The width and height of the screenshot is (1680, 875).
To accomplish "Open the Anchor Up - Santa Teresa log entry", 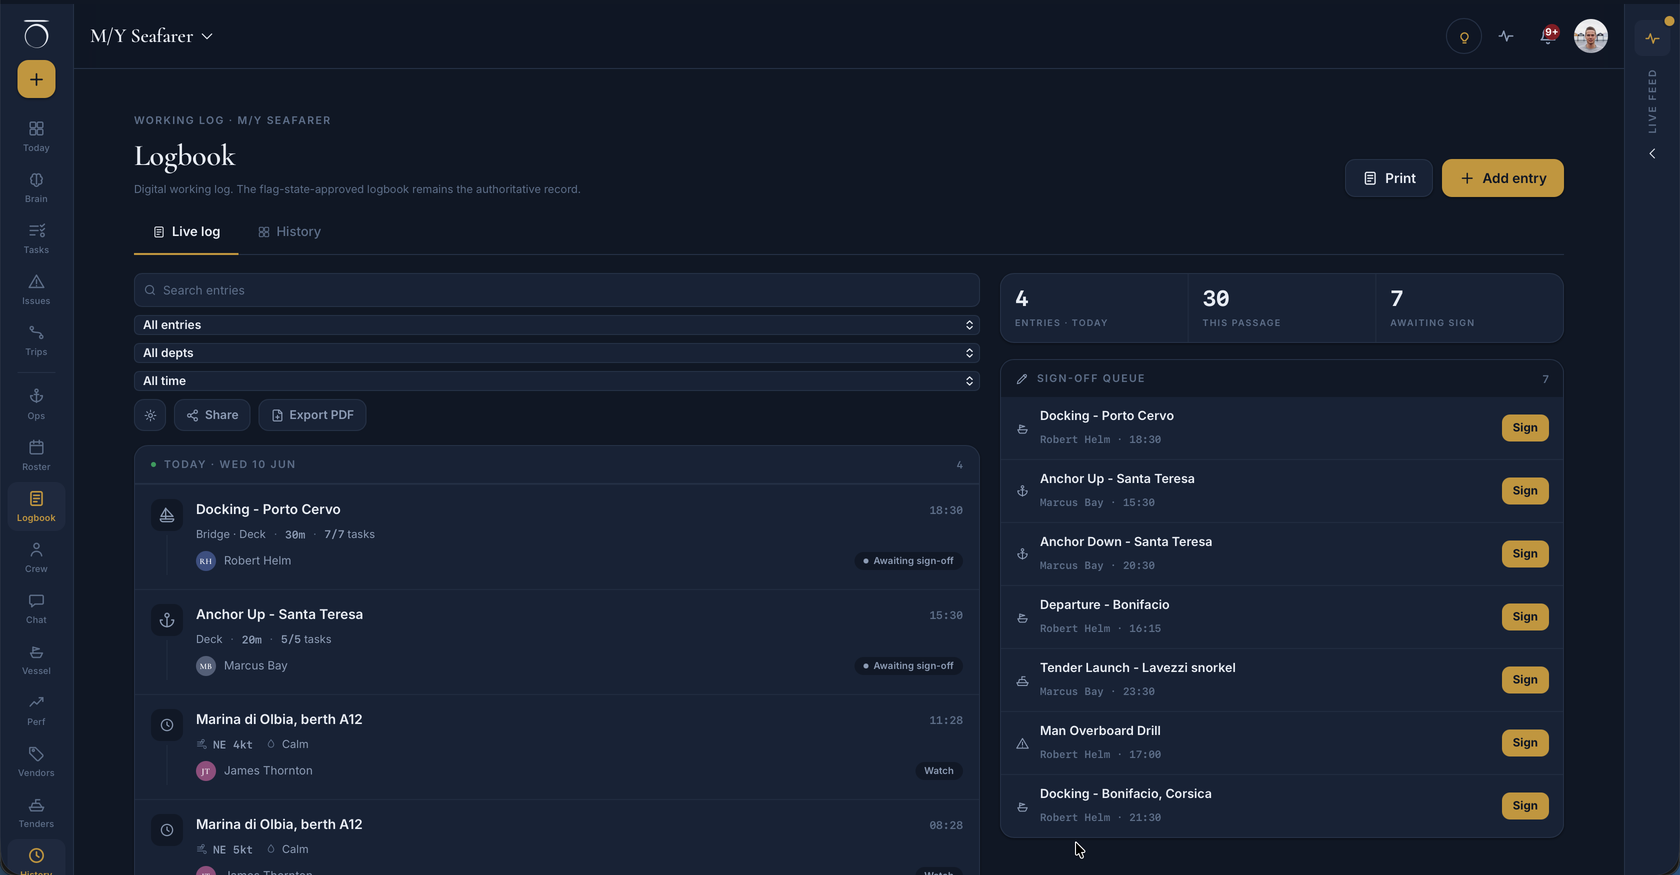I will coord(557,642).
